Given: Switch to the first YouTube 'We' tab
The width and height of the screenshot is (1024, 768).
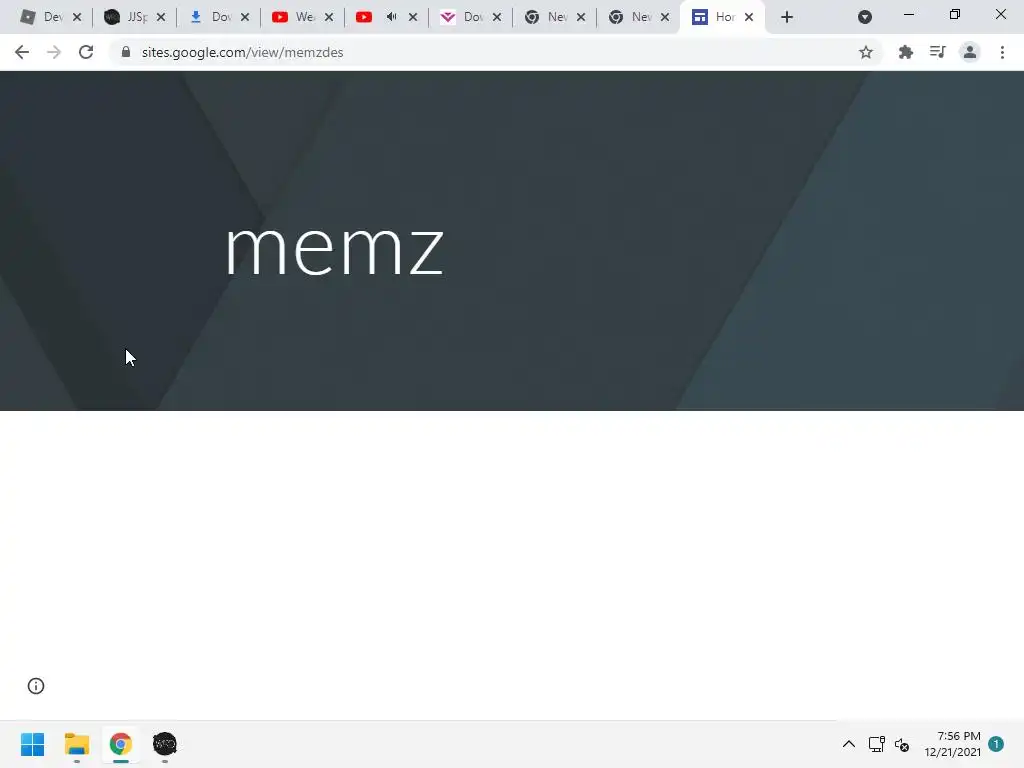Looking at the screenshot, I should [295, 17].
